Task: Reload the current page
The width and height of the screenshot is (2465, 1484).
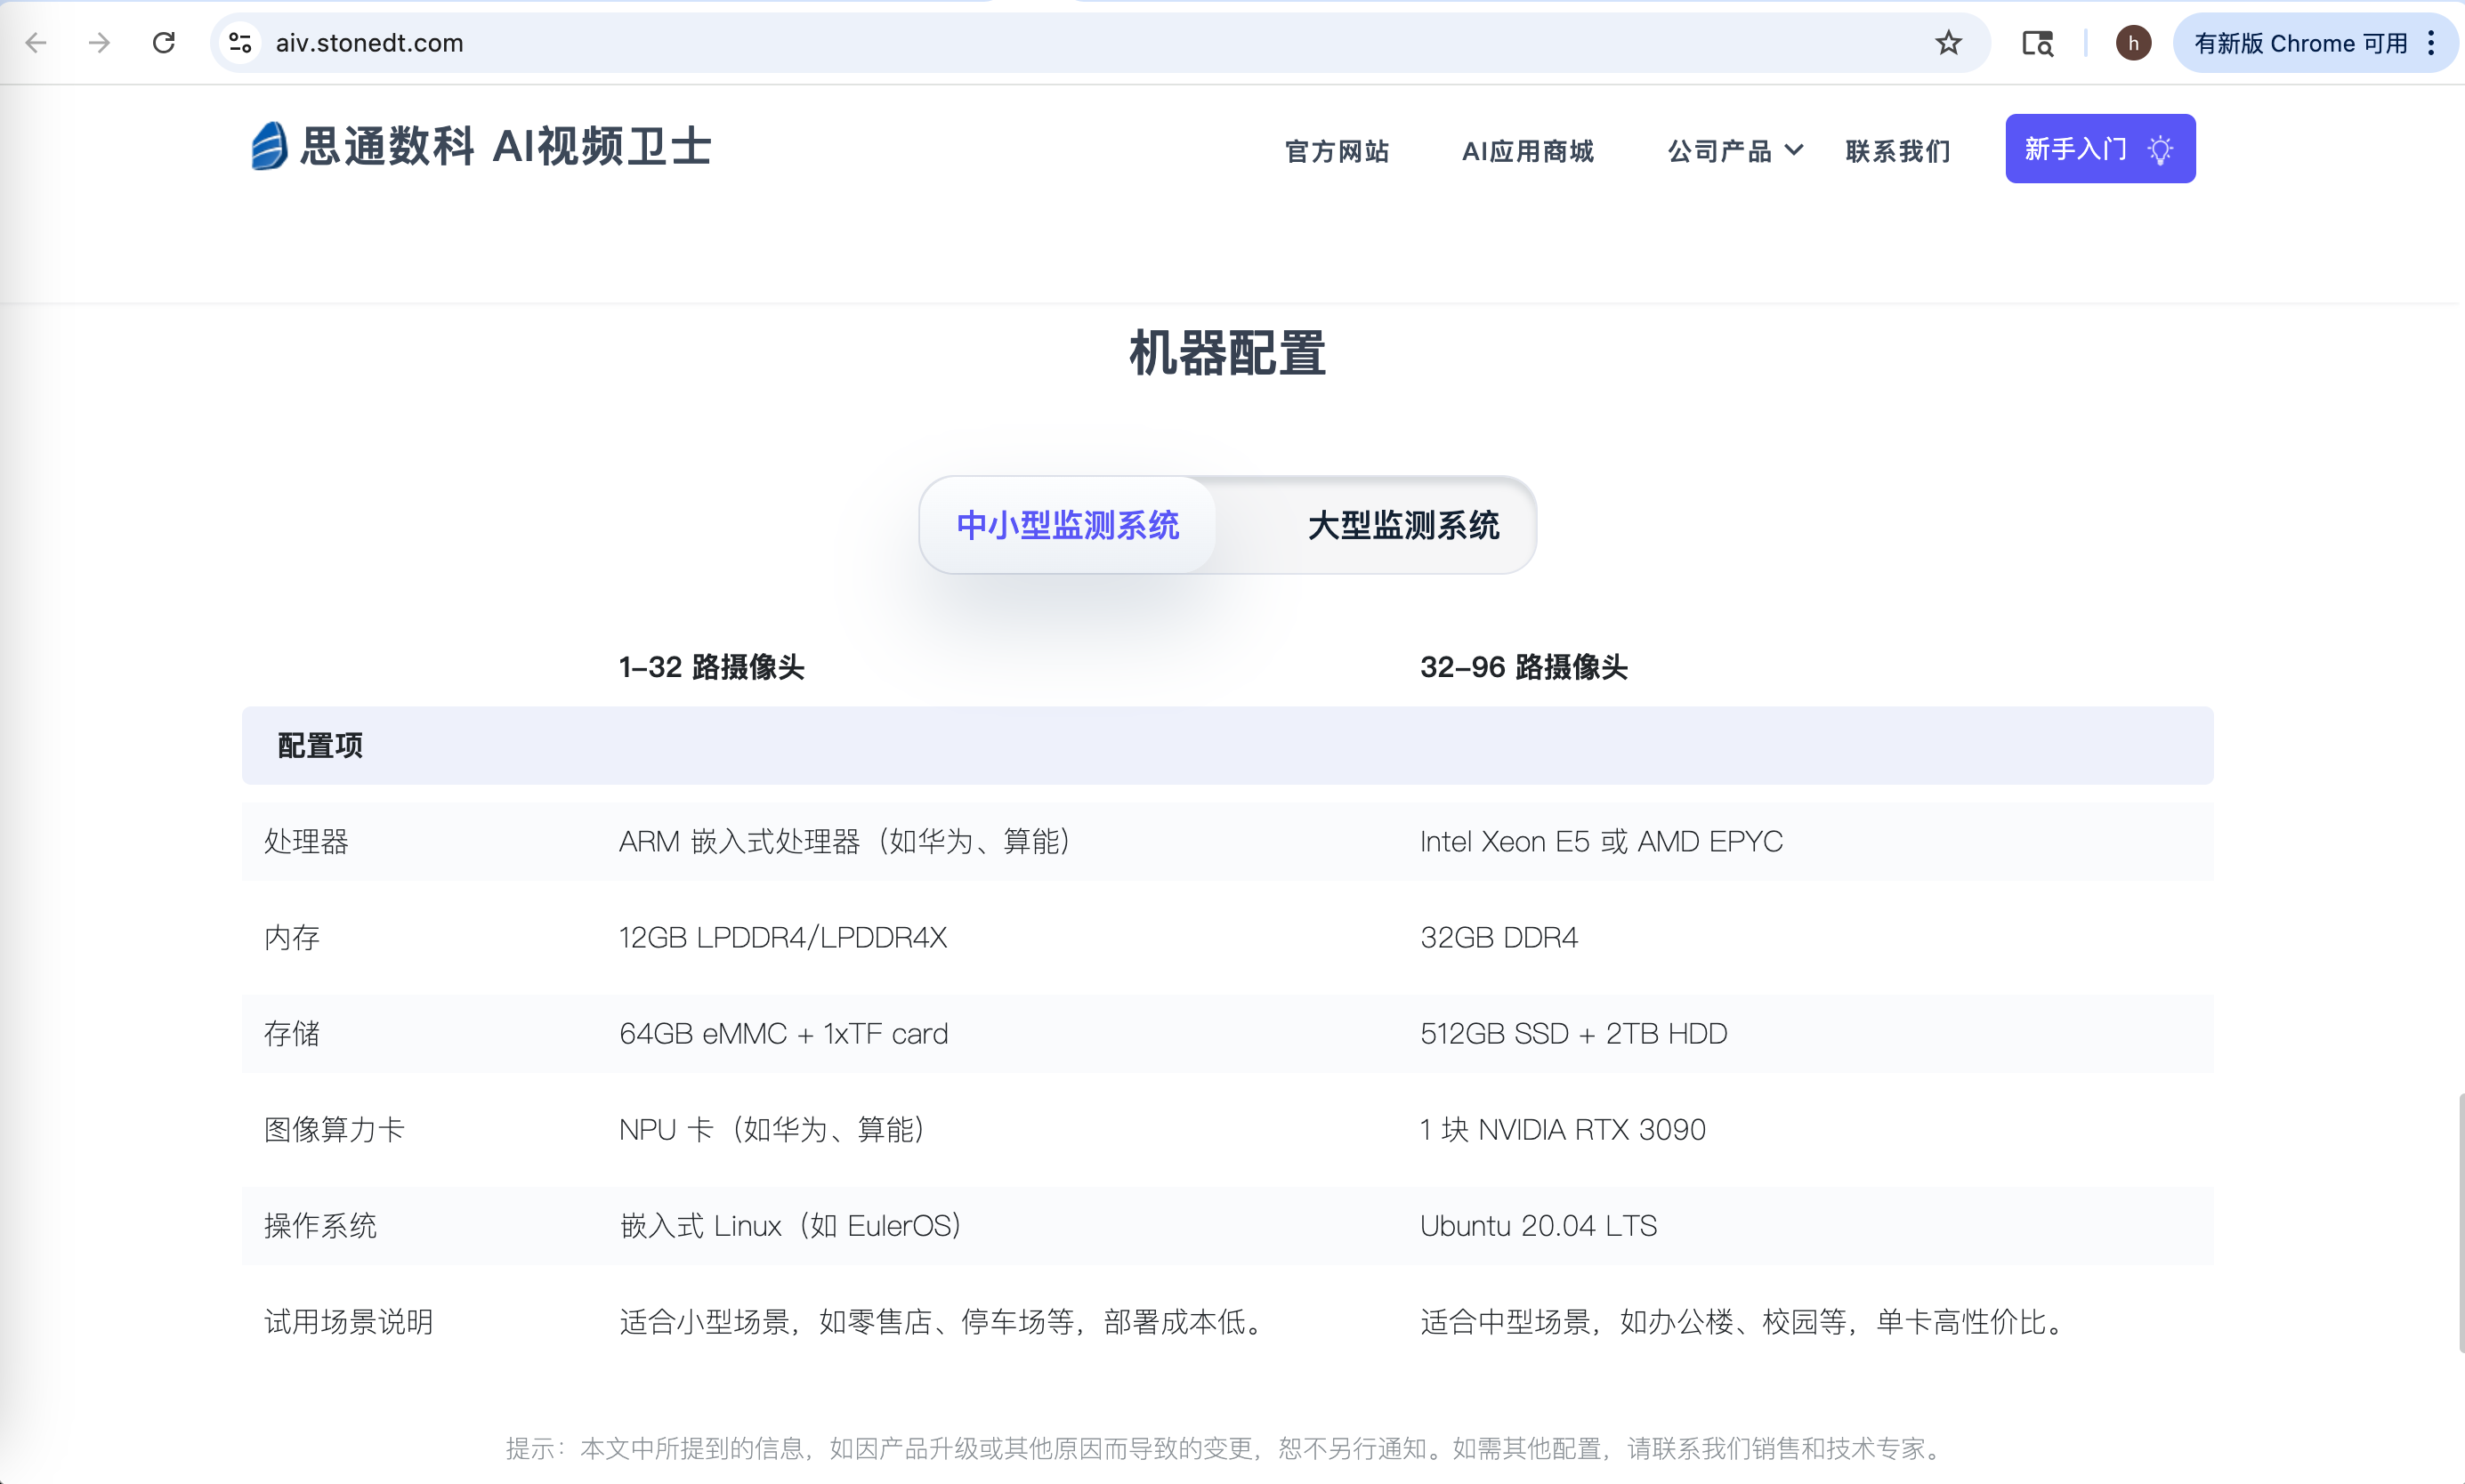Action: coord(164,43)
